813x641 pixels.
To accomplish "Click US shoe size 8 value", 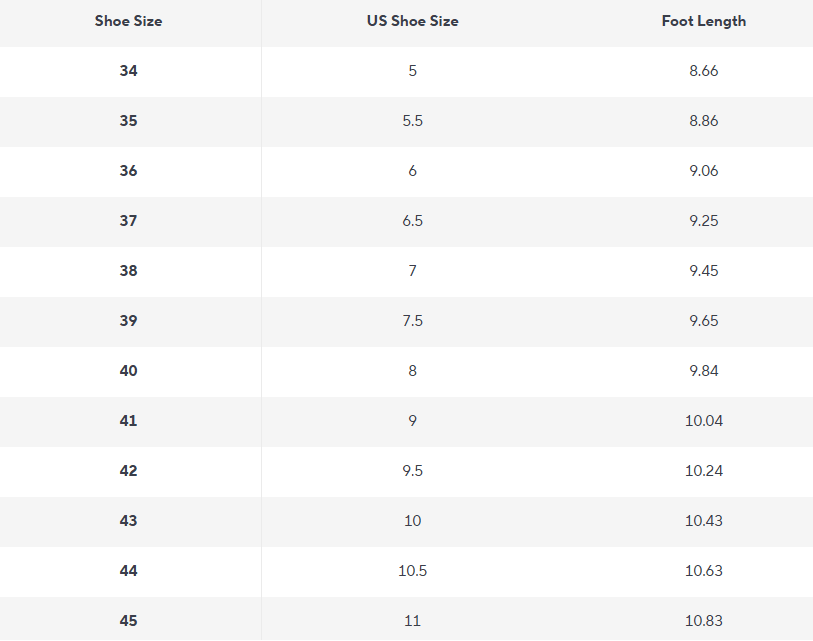I will (x=413, y=371).
